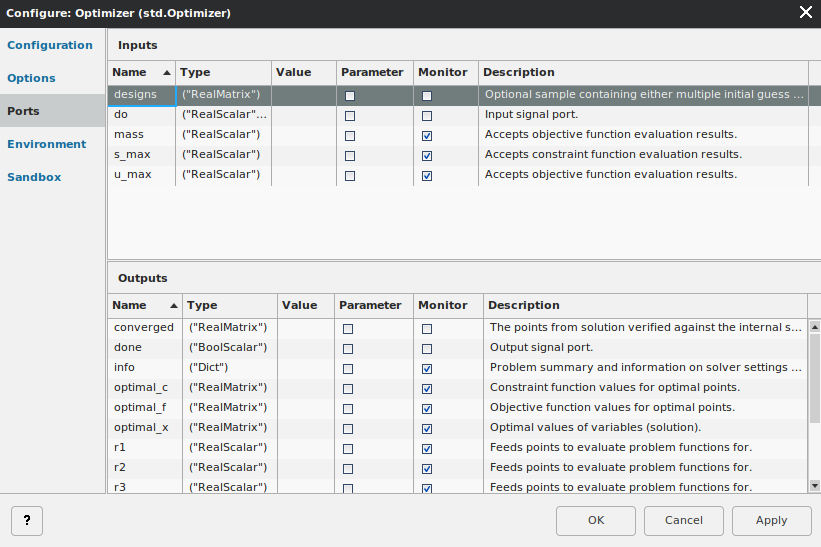
Task: Open the Environment page
Action: (x=47, y=144)
